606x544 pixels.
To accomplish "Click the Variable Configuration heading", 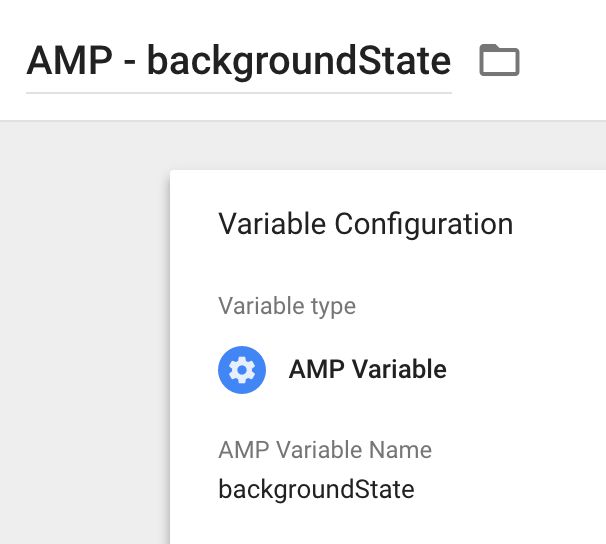I will (366, 224).
